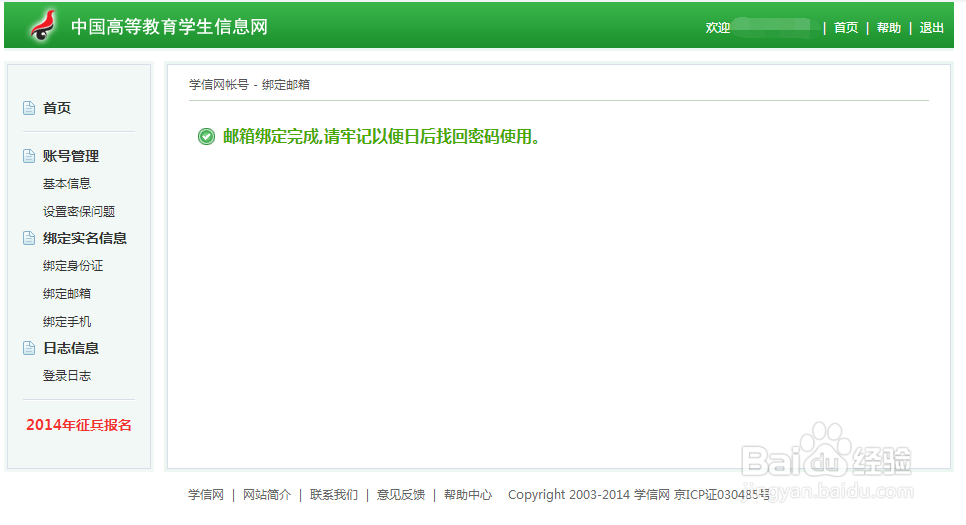
Task: Open 网站简介 footer link
Action: (267, 494)
